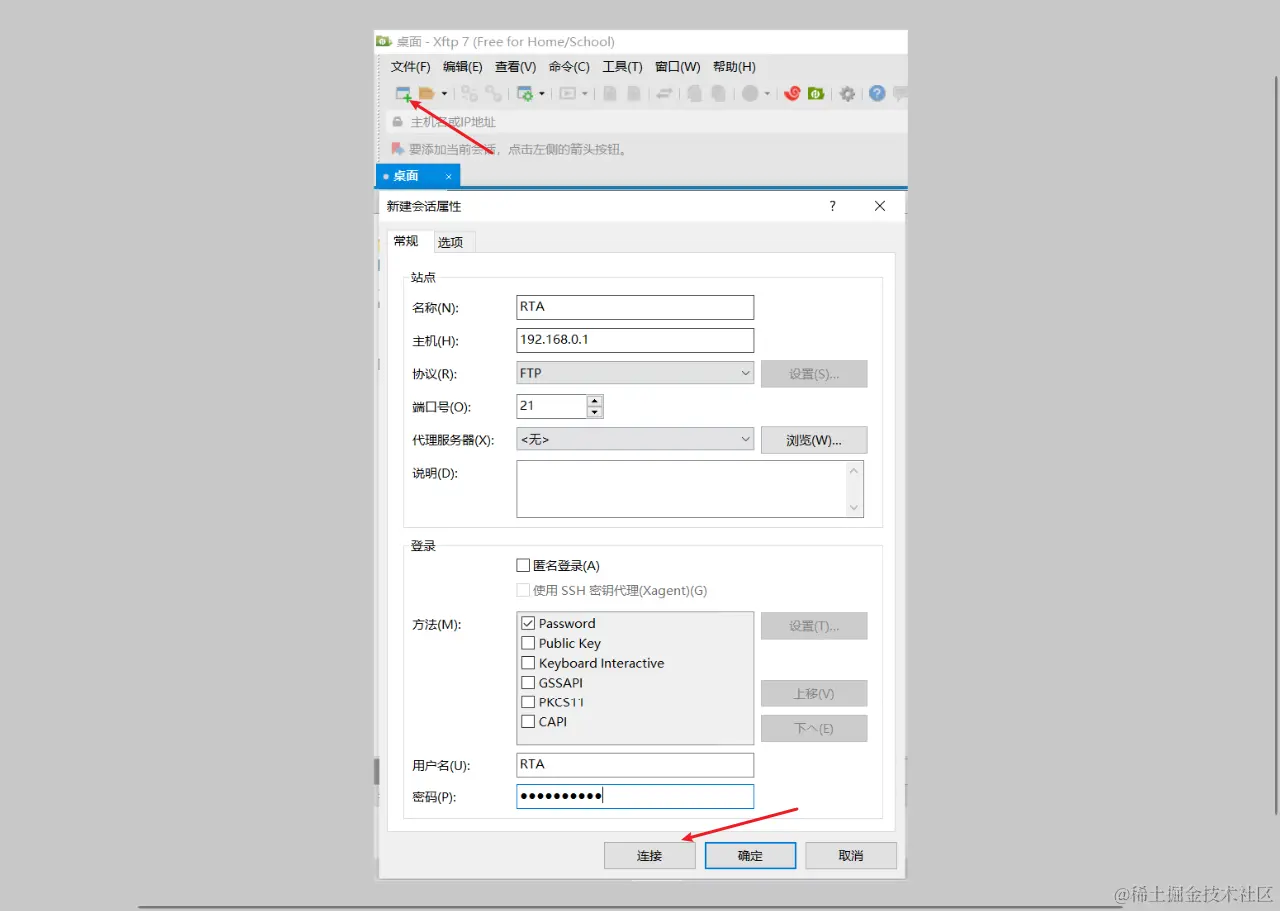
Task: Uncheck the Password method checkbox
Action: pos(528,623)
